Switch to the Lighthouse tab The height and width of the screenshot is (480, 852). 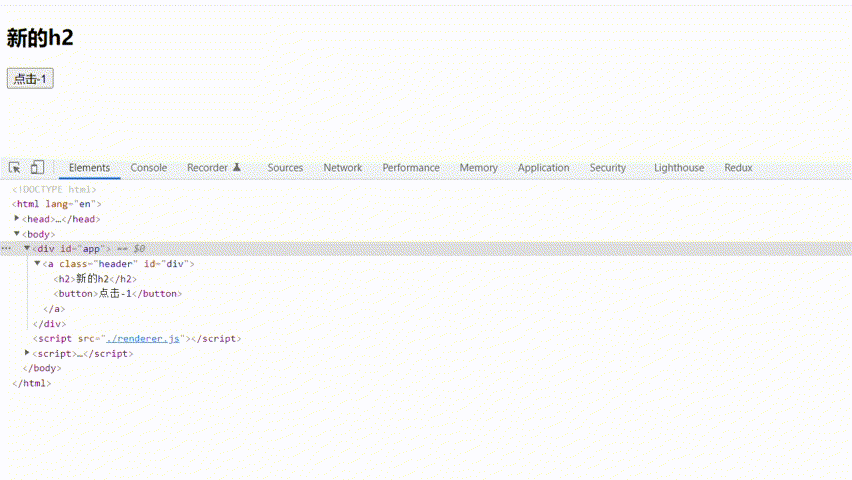click(x=679, y=167)
